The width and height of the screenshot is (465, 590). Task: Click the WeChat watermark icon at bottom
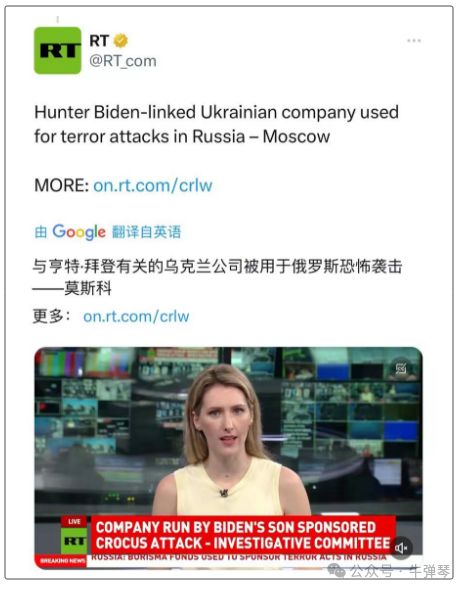(x=336, y=570)
